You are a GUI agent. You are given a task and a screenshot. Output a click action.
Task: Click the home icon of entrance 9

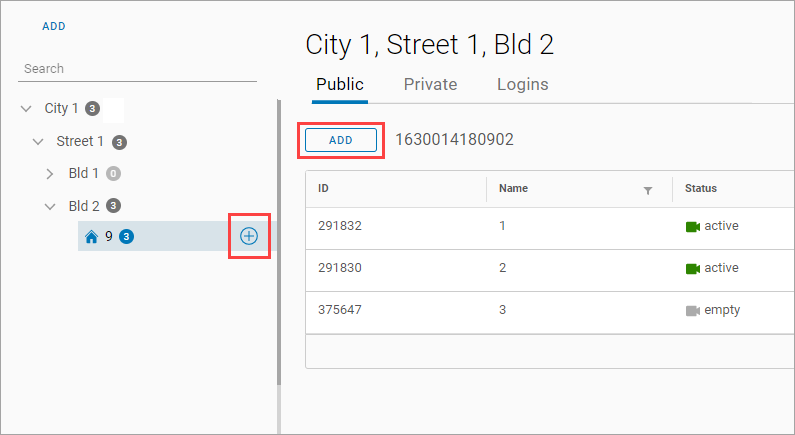[91, 237]
